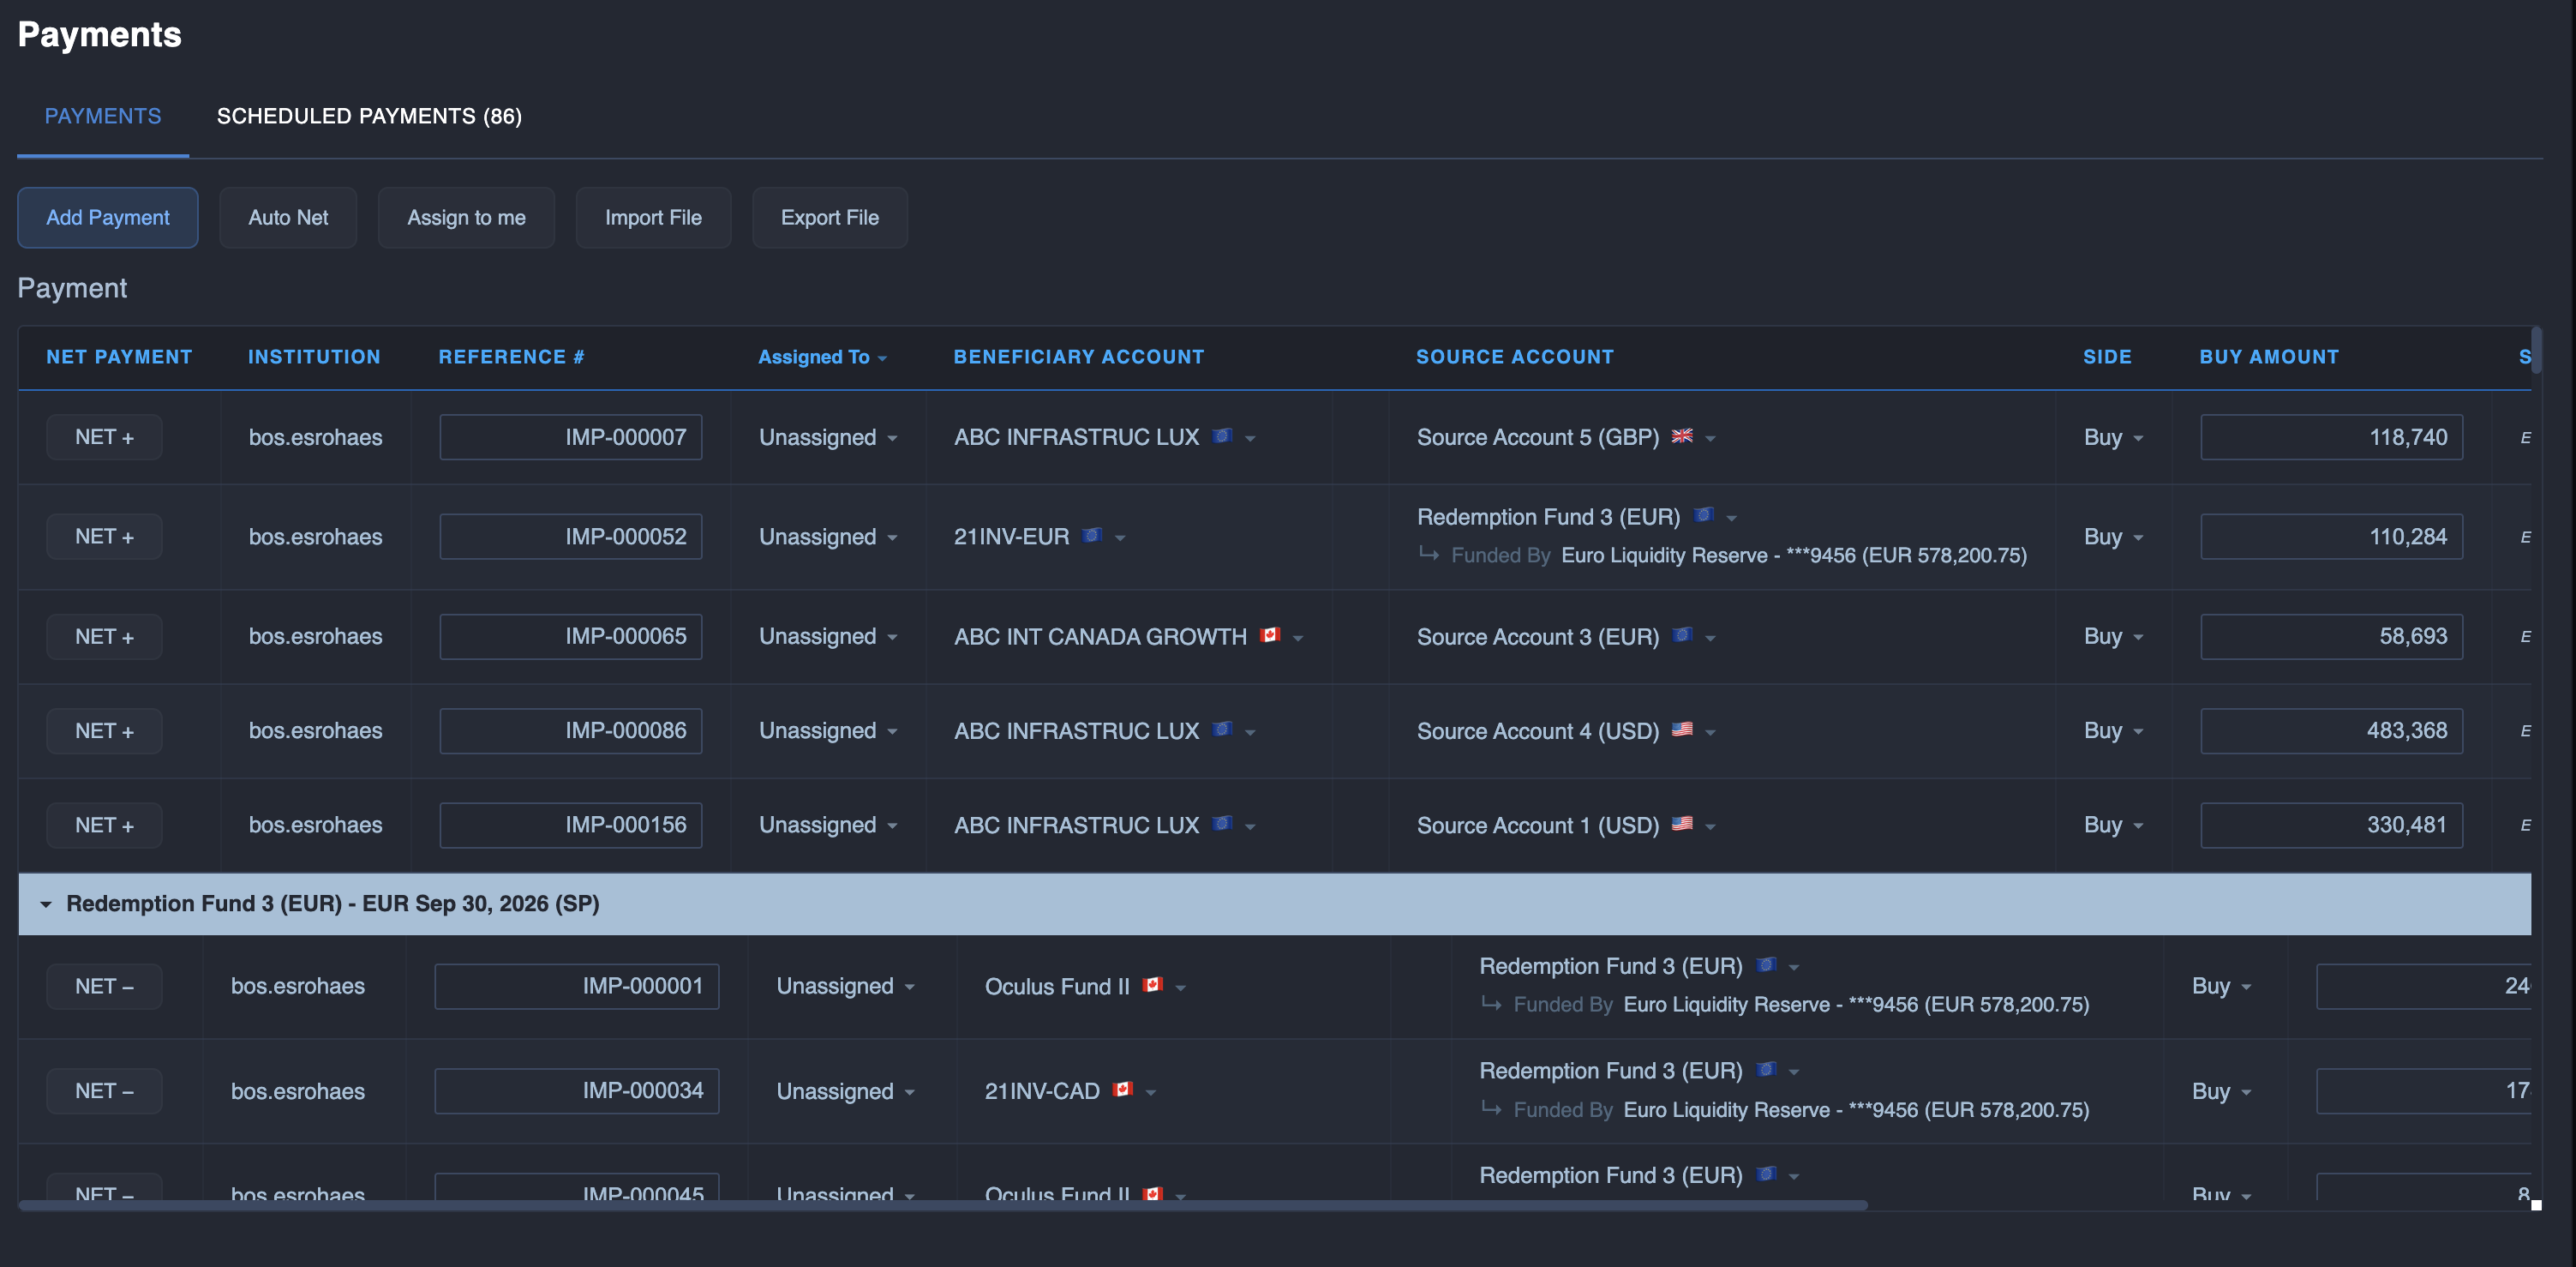Click NET – button for IMP-000034
This screenshot has width=2576, height=1267.
(104, 1091)
